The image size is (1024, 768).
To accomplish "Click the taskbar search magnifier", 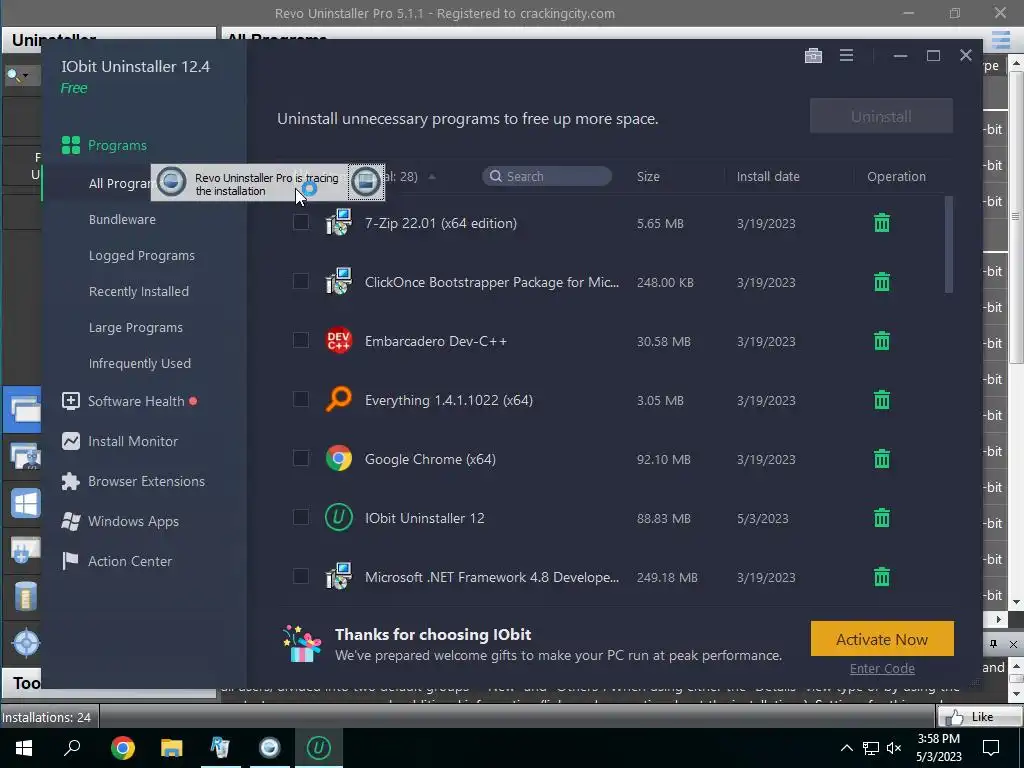I will coord(72,748).
